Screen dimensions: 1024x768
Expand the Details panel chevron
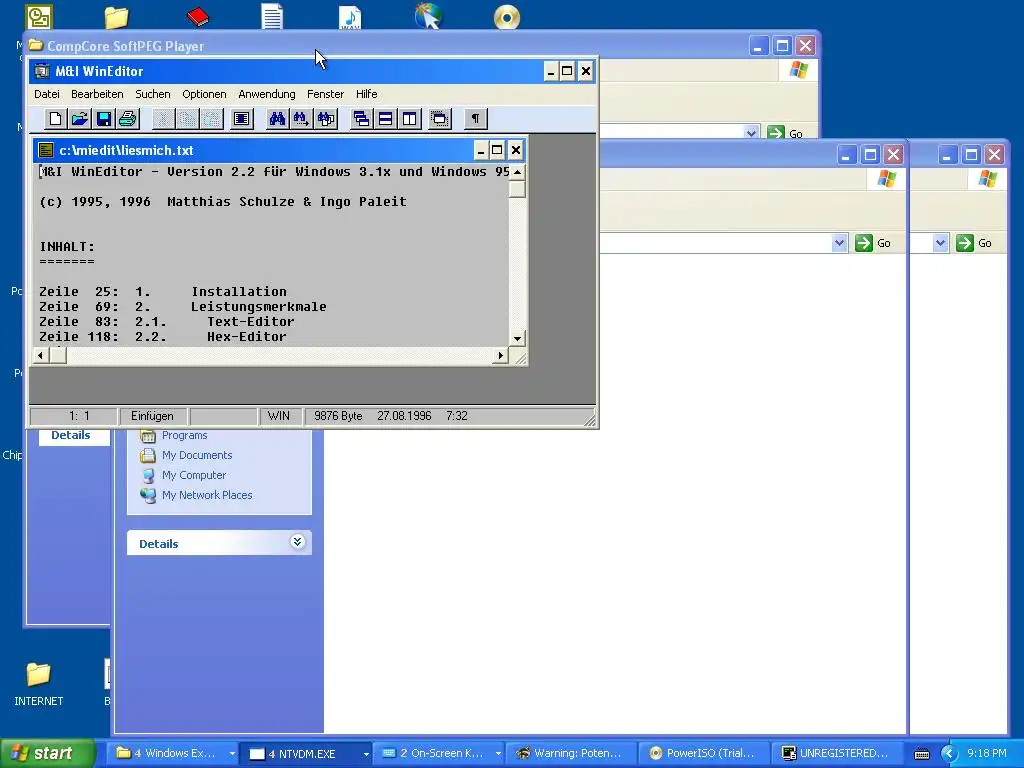pos(297,542)
